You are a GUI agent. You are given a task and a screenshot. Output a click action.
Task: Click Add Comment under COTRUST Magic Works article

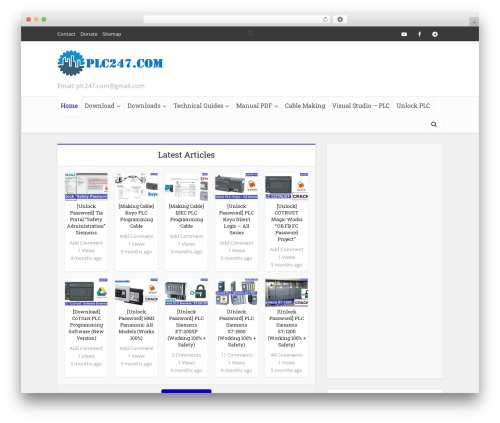(287, 250)
